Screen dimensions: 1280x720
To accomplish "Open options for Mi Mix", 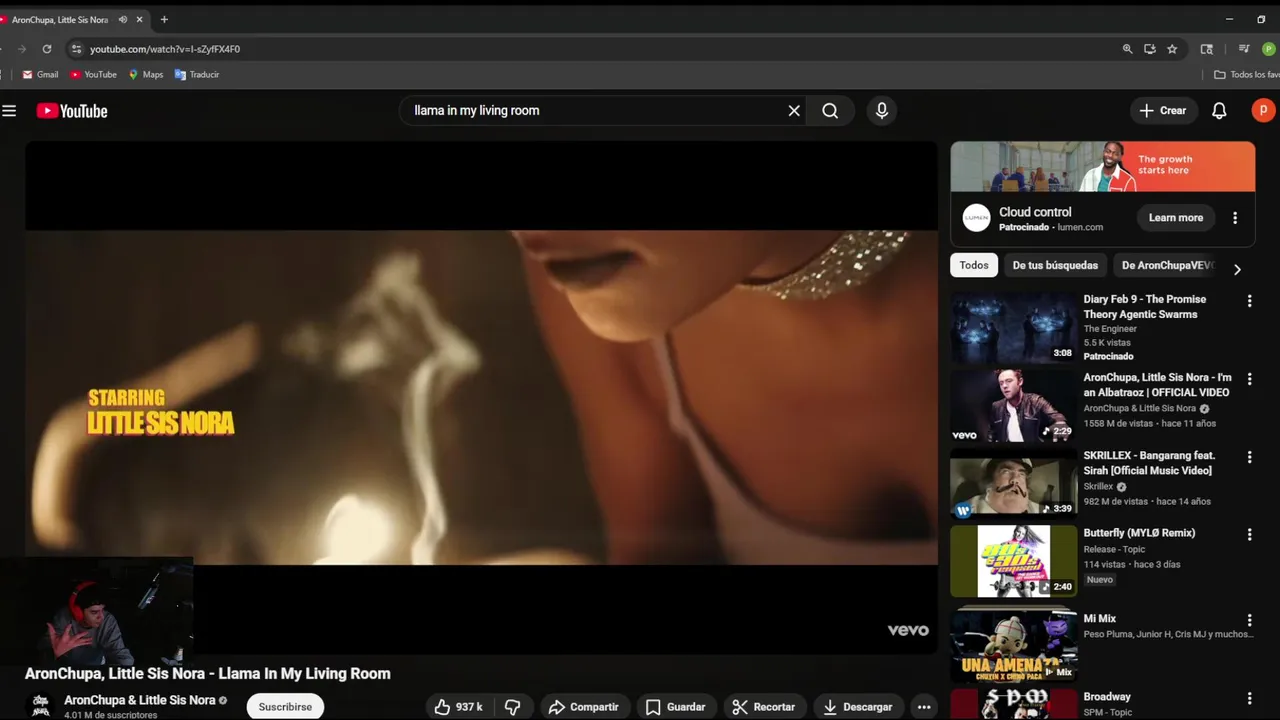I will pos(1249,621).
